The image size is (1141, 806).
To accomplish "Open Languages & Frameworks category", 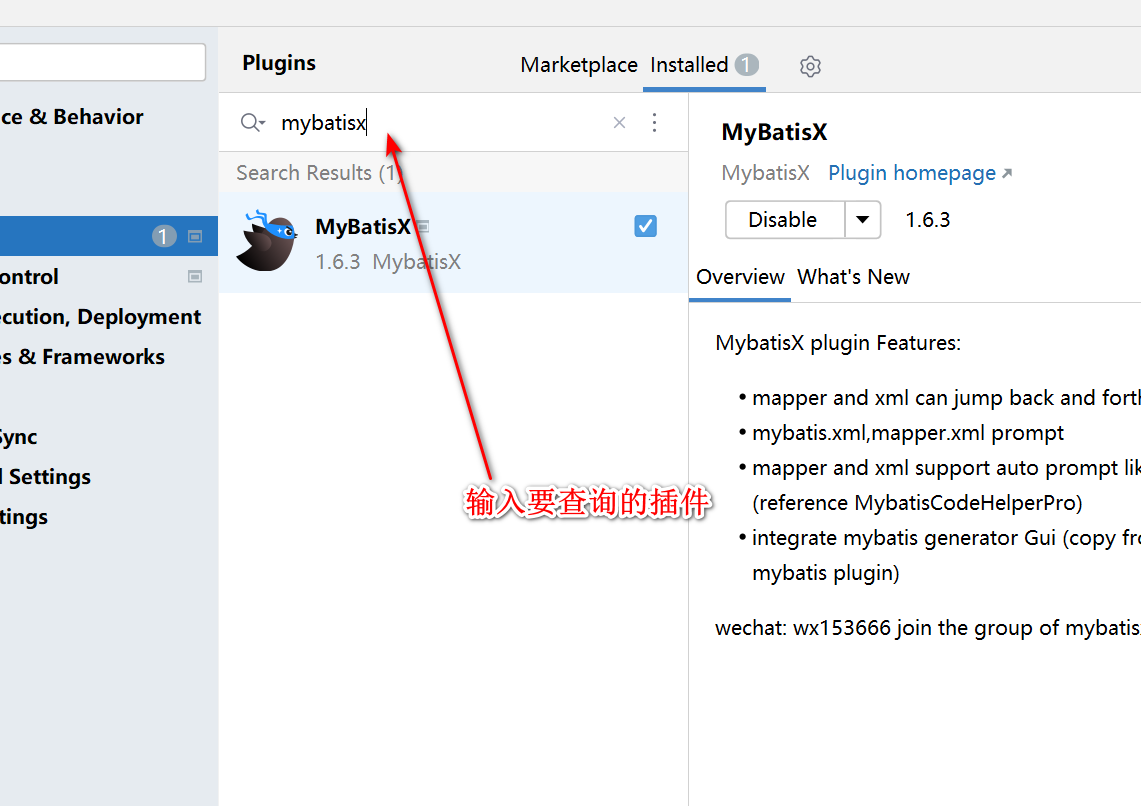I will [x=82, y=357].
